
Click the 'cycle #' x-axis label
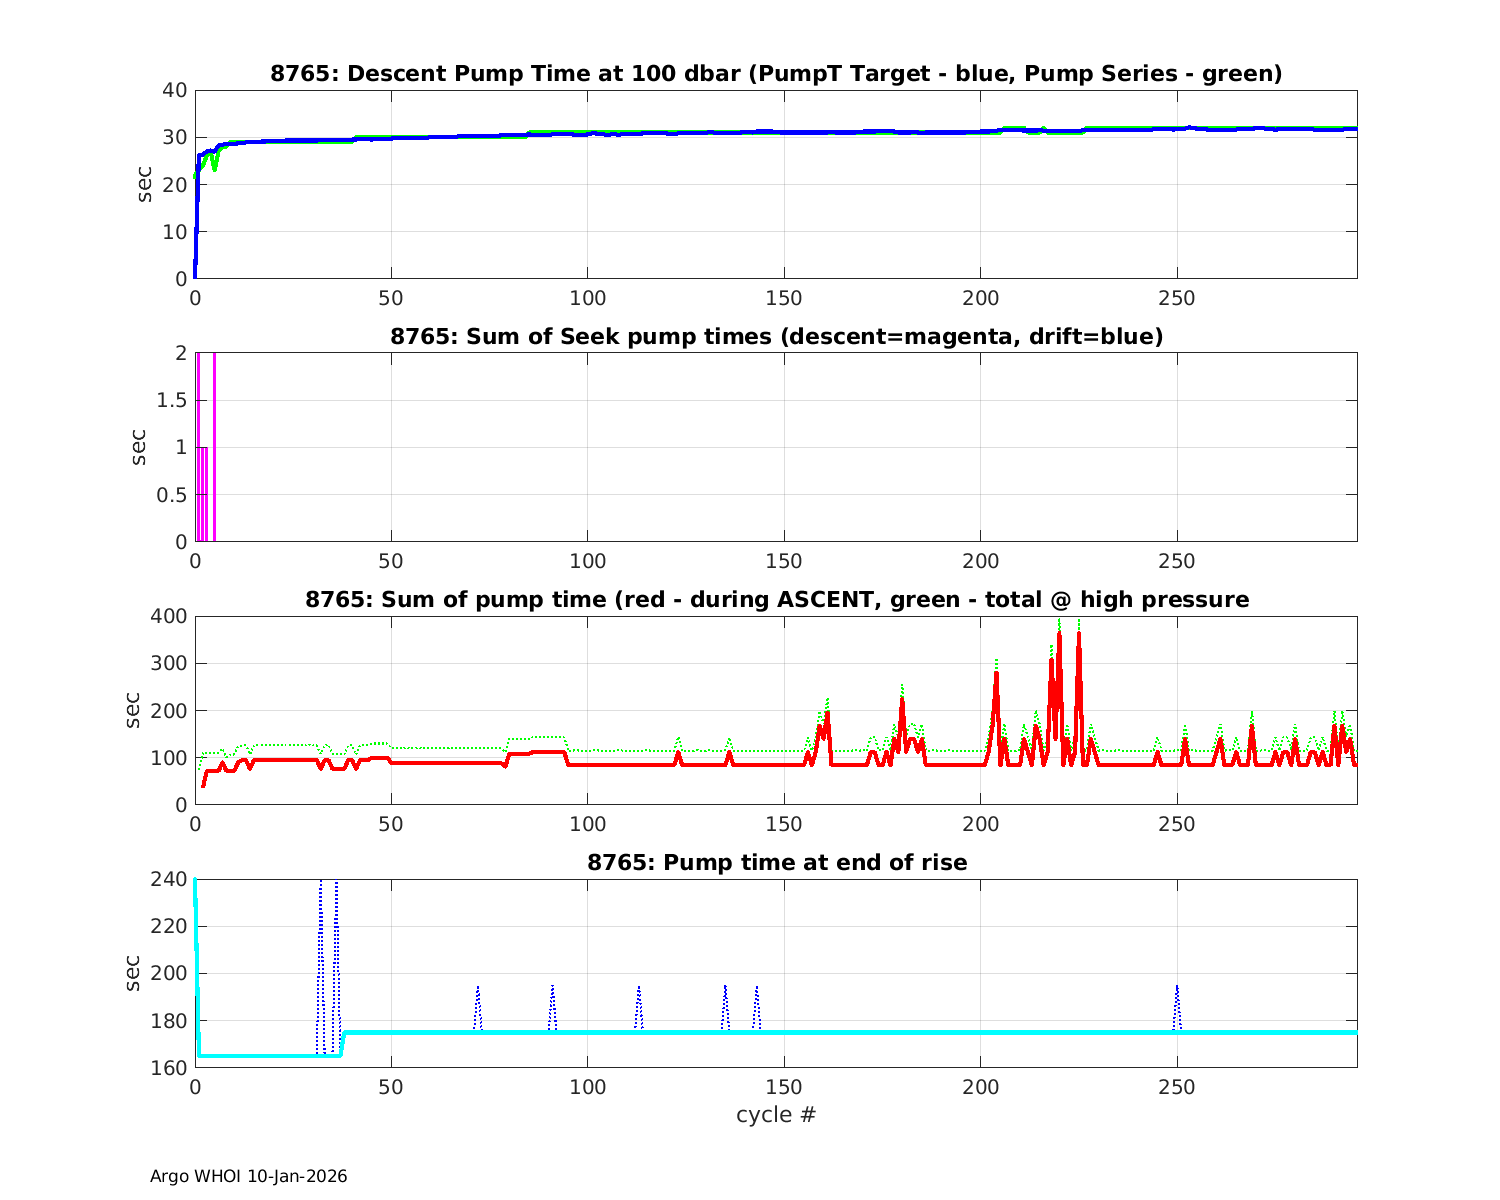tap(776, 1114)
